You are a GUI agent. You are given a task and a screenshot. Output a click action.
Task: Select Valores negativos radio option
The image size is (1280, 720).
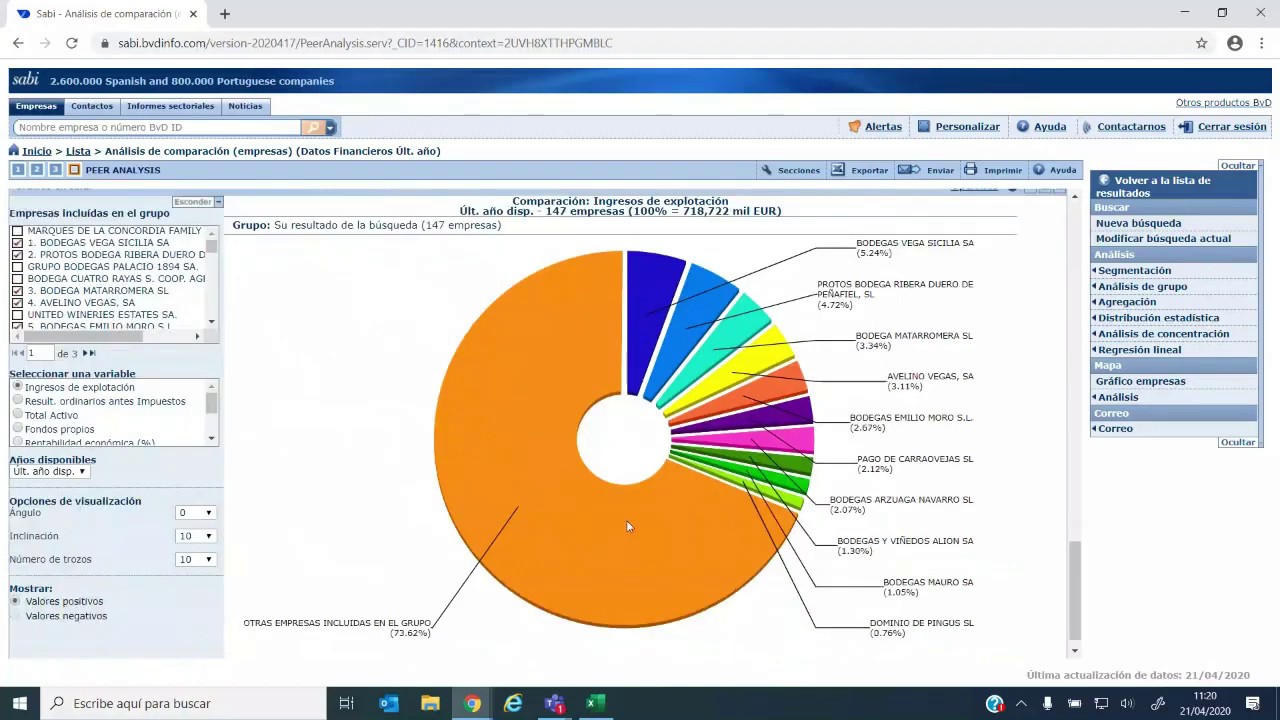tap(17, 616)
